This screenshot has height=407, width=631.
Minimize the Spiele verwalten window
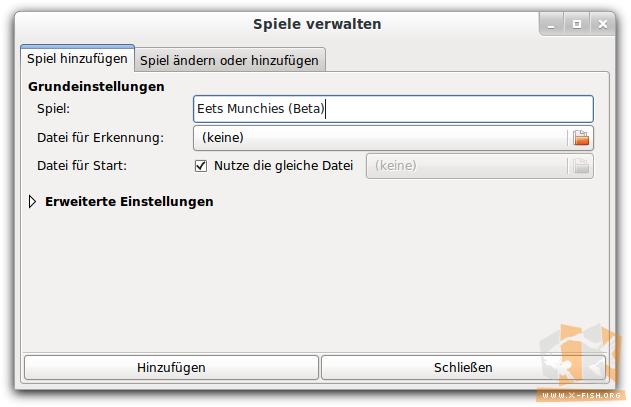tap(551, 24)
